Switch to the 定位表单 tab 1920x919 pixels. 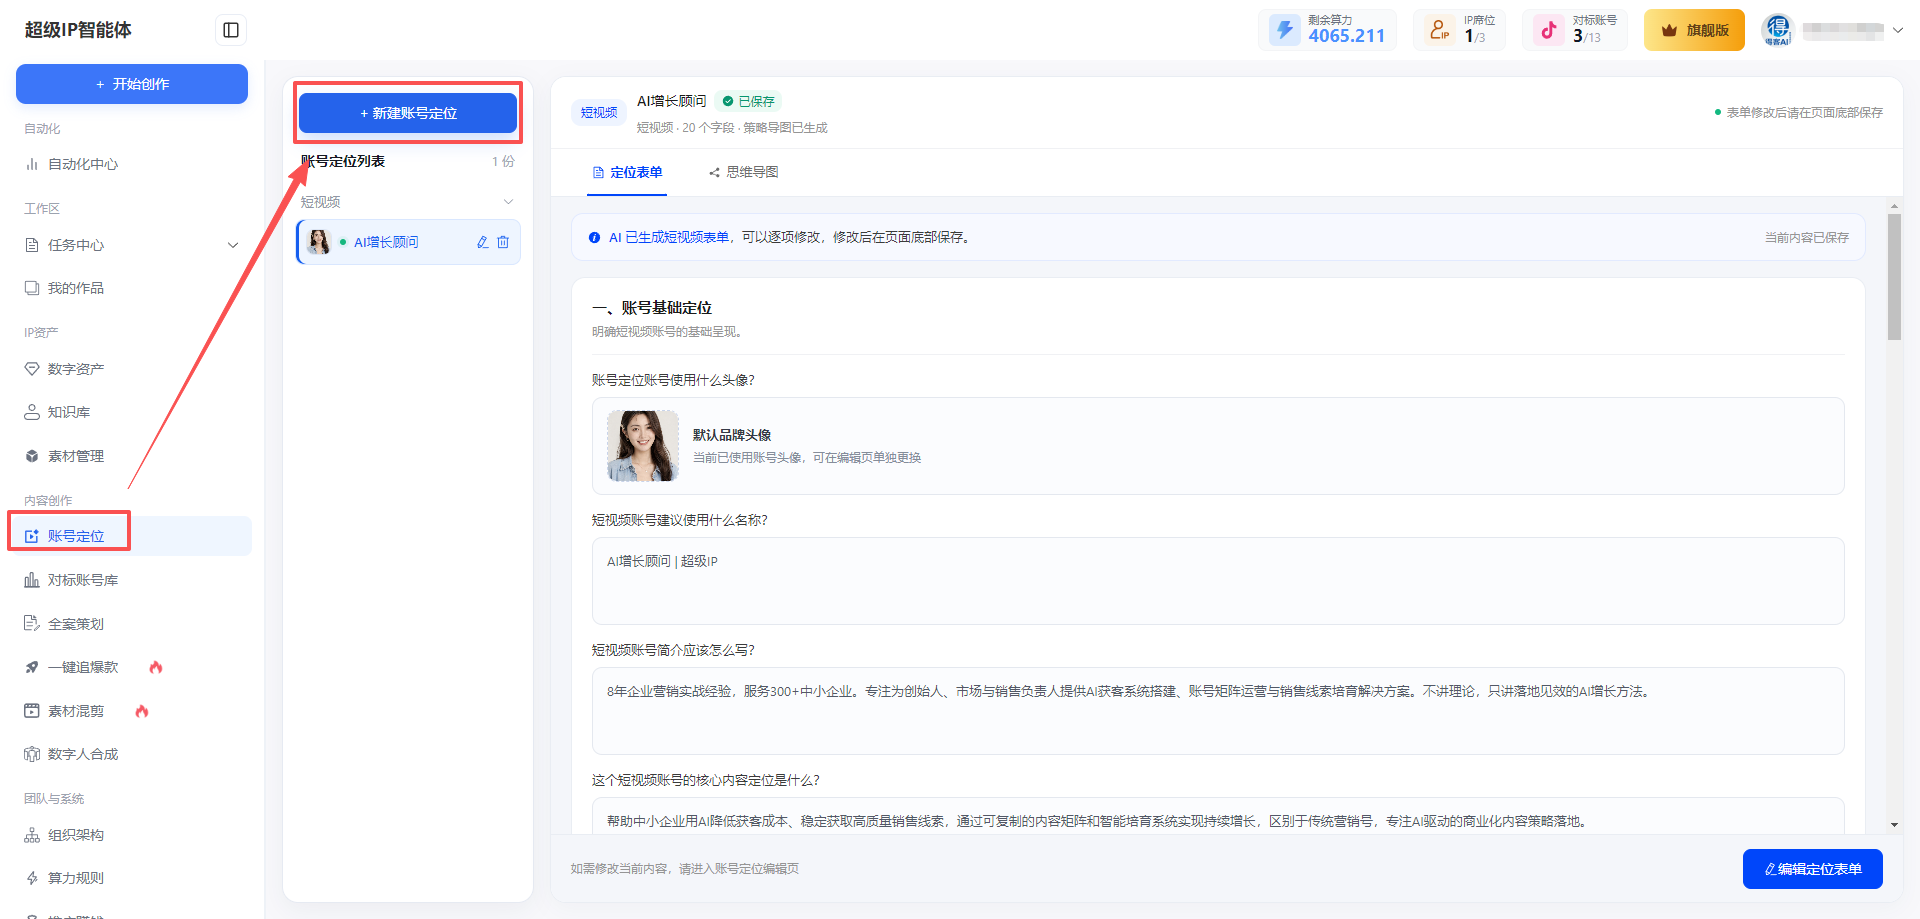(x=628, y=172)
